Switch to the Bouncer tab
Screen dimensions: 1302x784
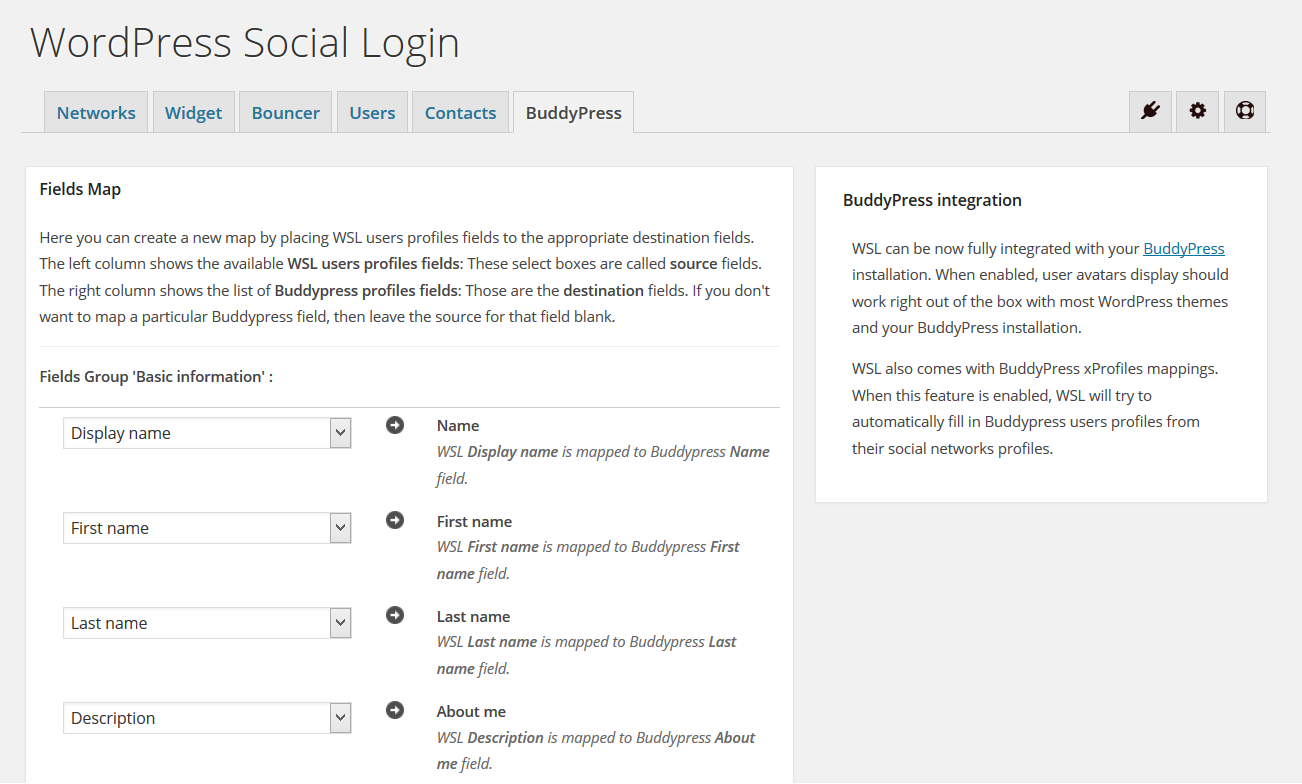coord(285,112)
